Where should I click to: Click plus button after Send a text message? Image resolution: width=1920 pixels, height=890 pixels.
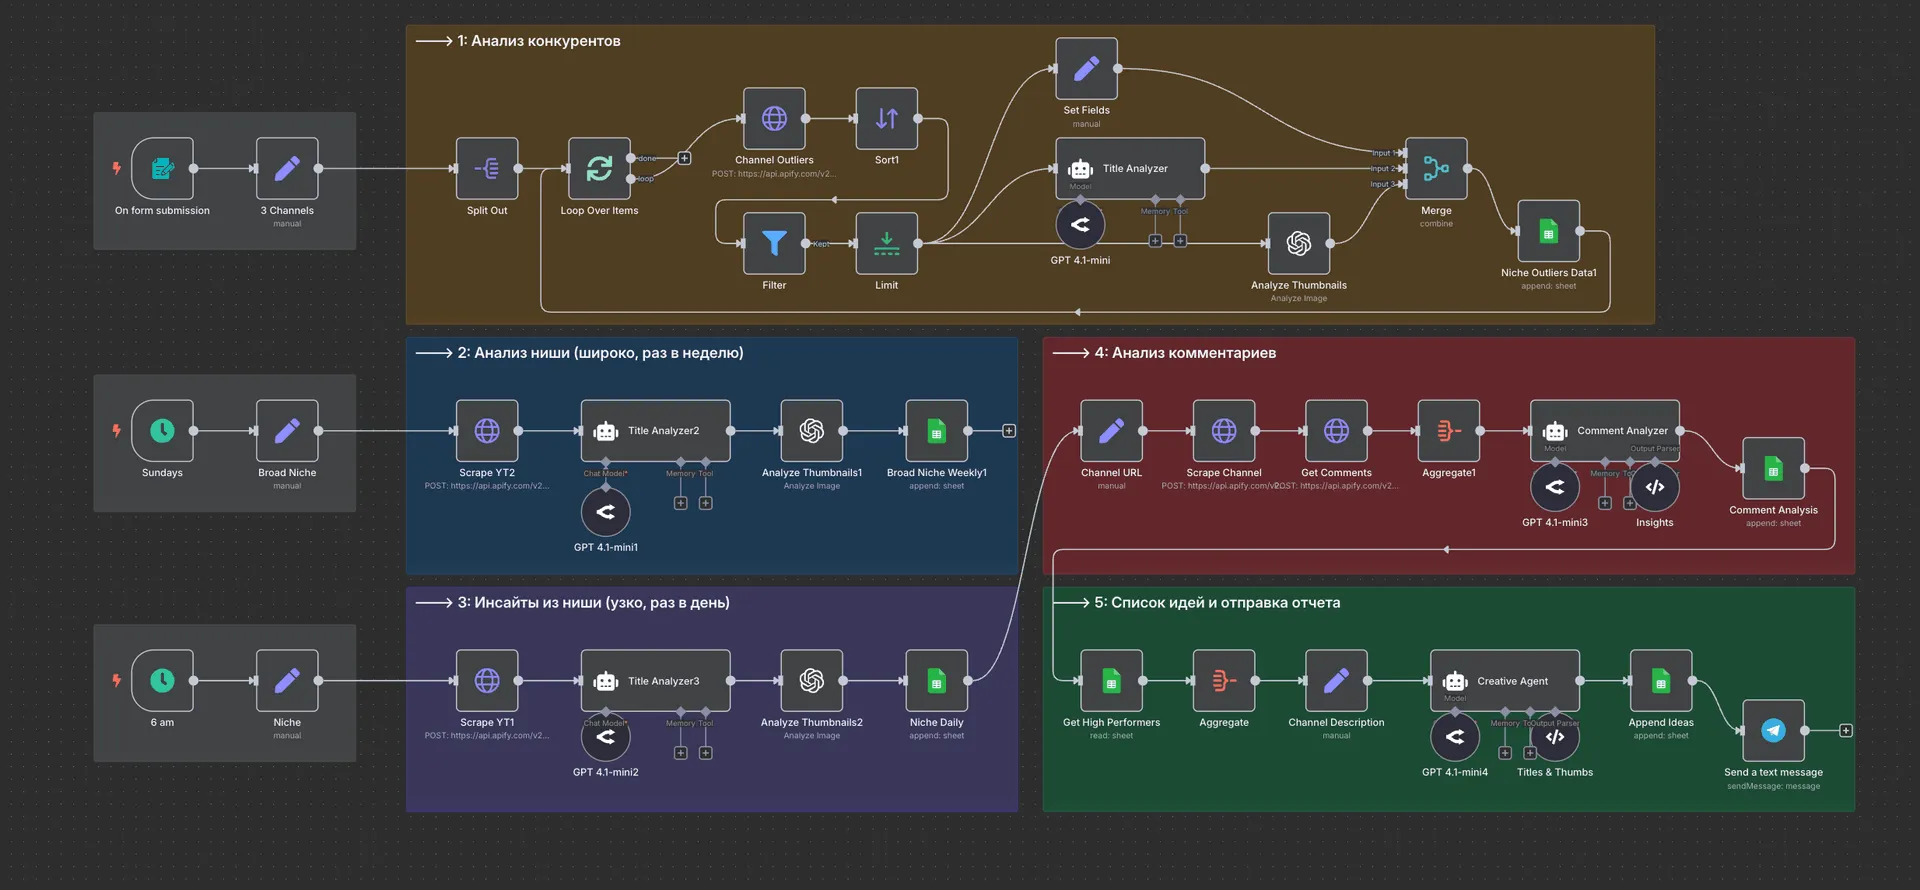tap(1846, 731)
